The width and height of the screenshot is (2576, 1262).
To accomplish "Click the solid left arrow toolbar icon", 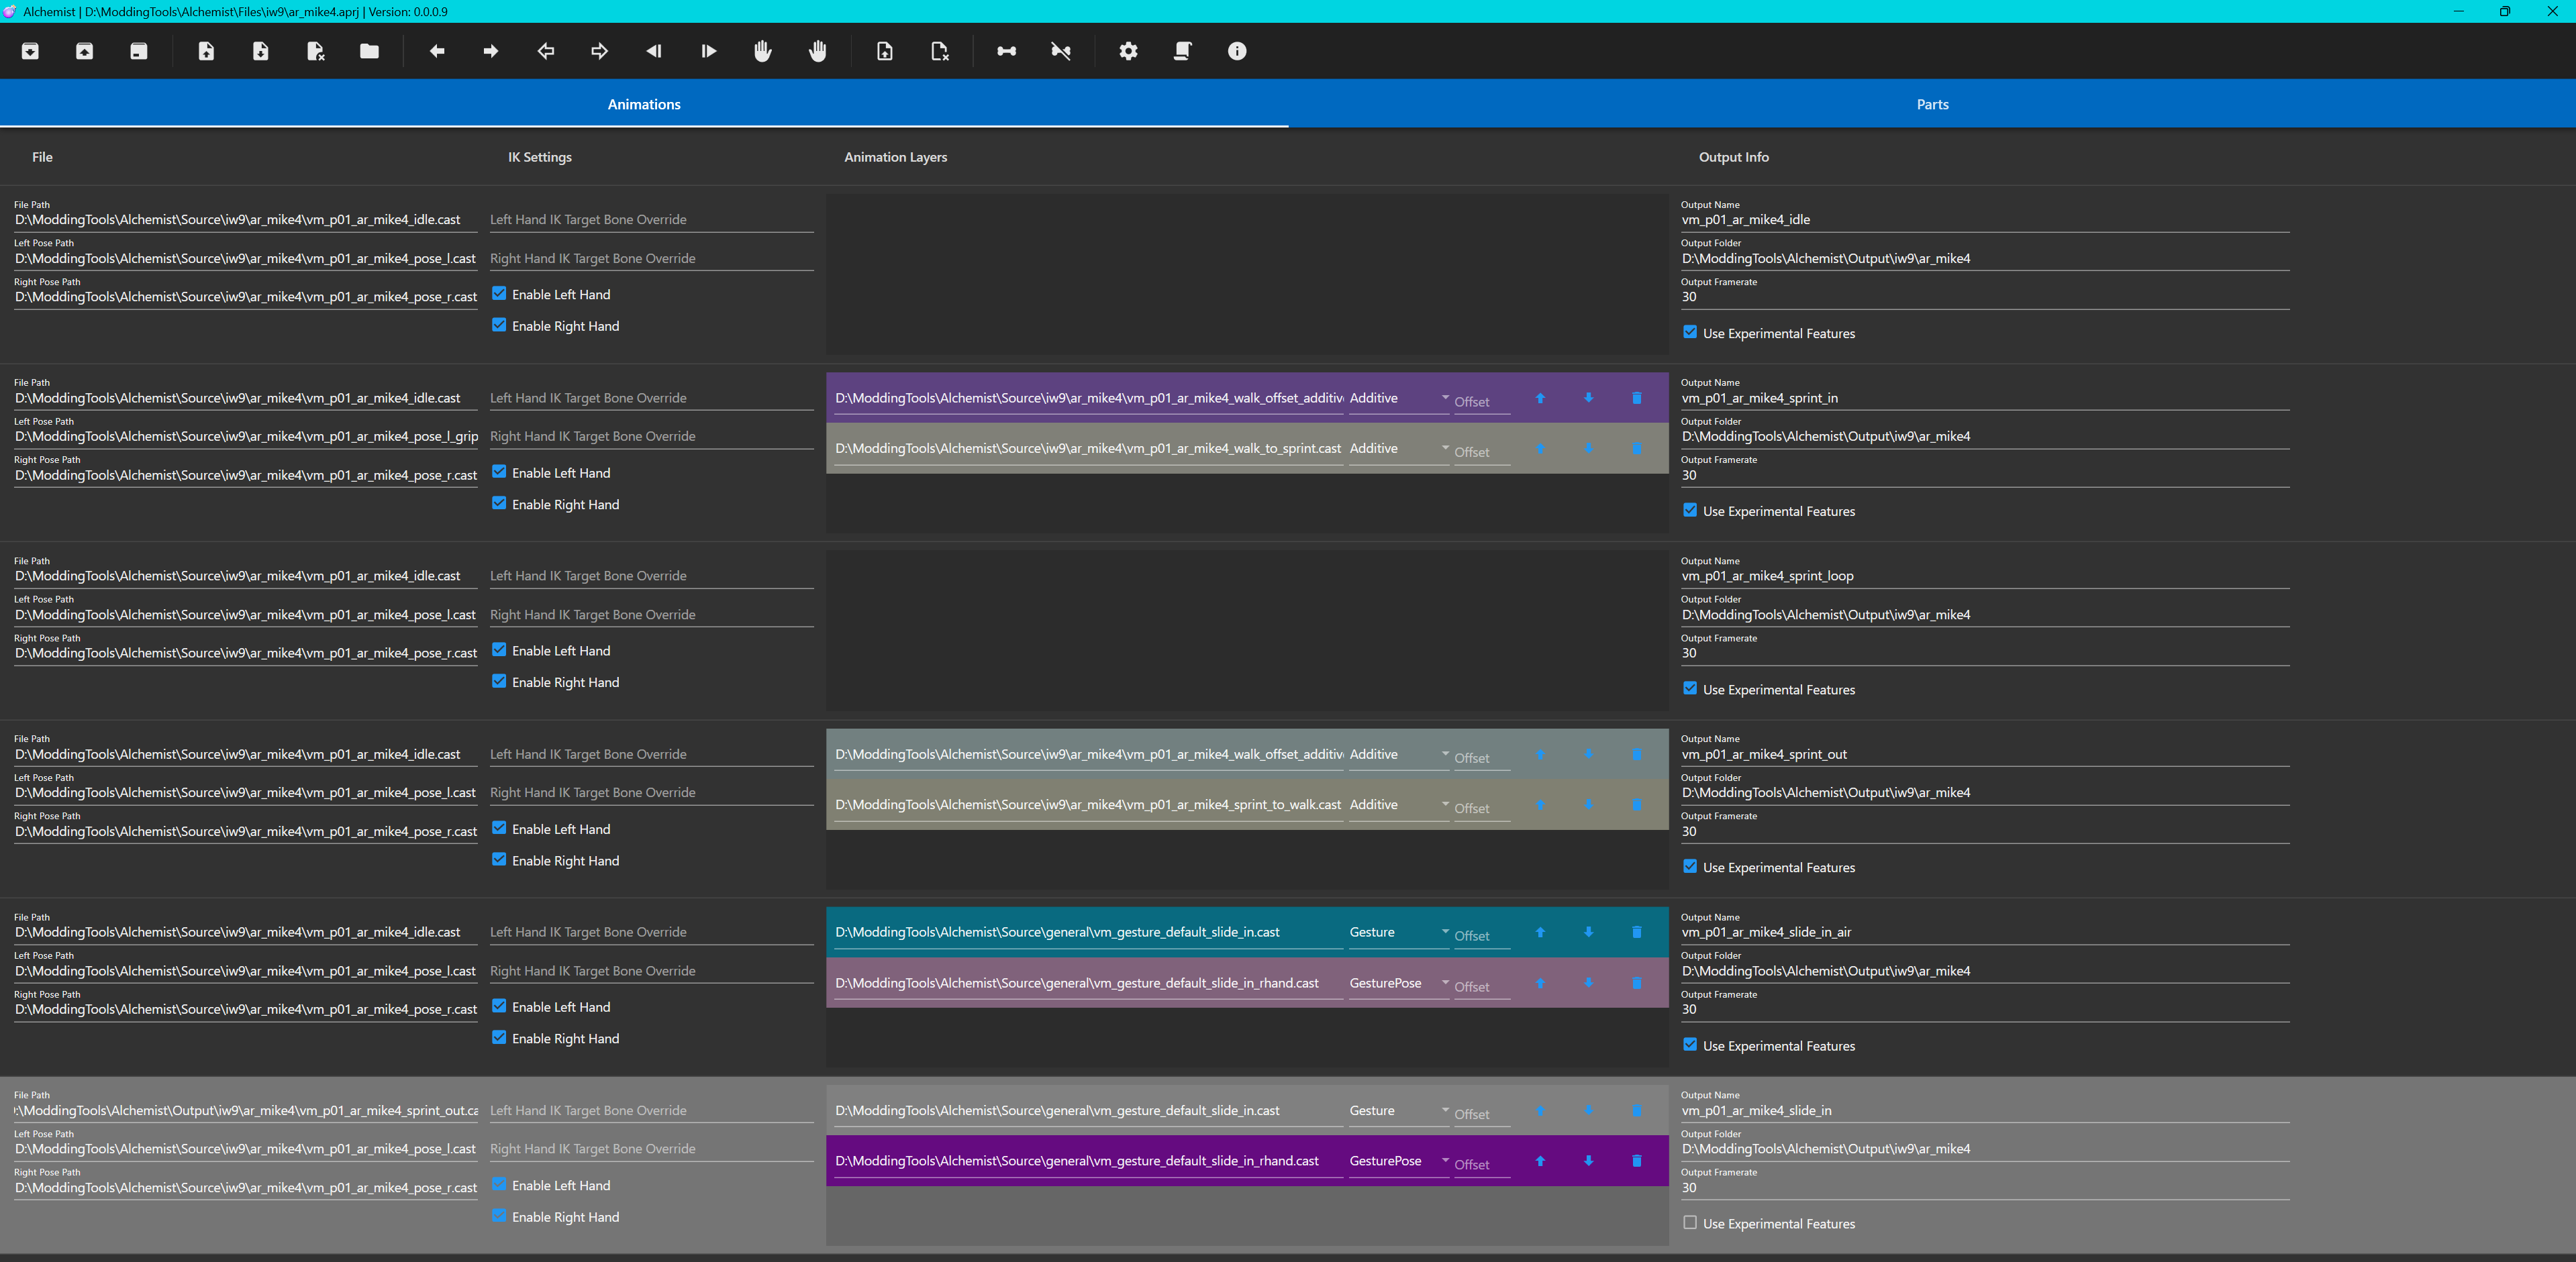I will click(x=437, y=51).
